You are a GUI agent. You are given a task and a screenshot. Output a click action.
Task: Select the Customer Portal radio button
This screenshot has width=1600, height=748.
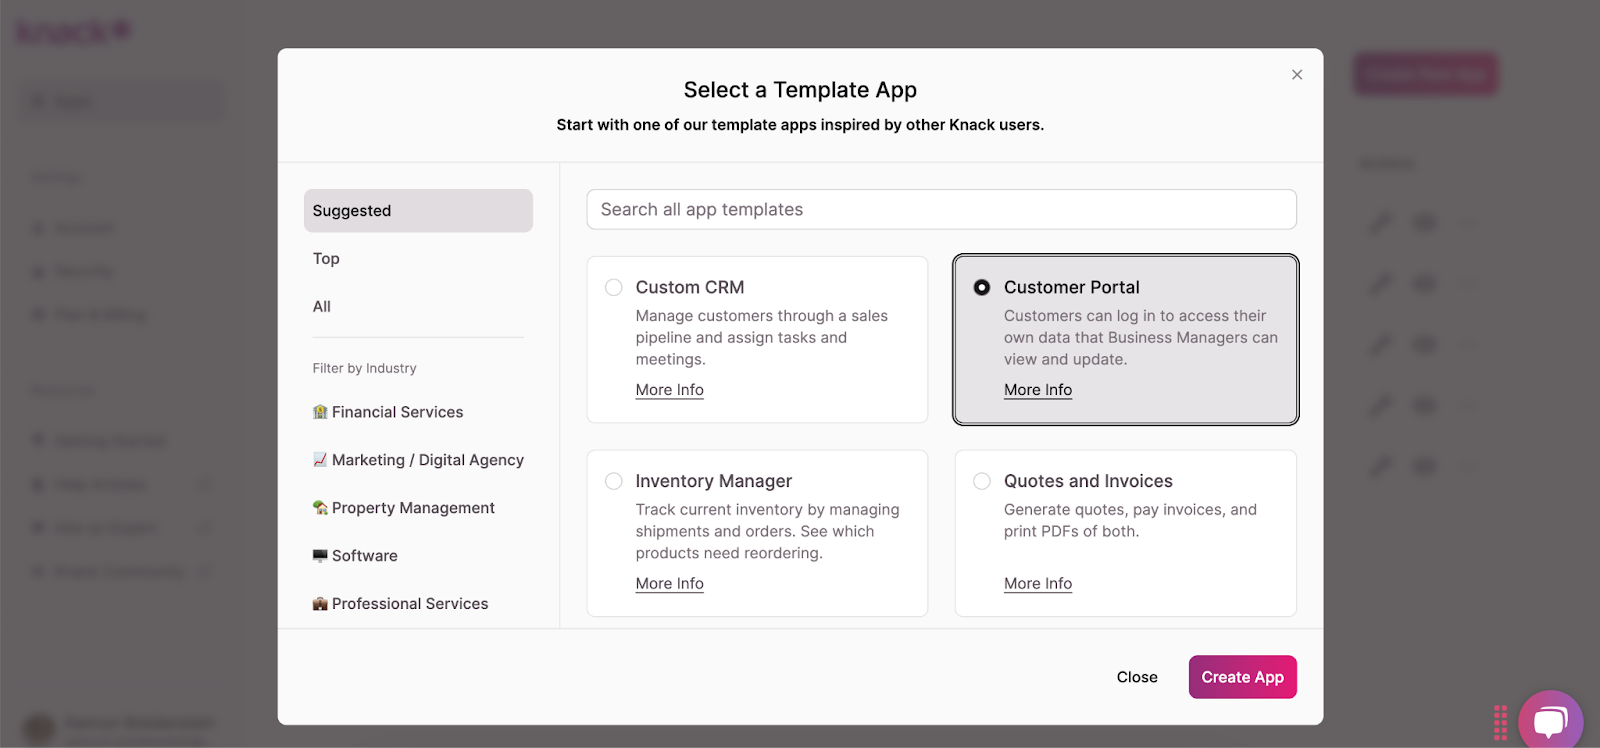[982, 288]
